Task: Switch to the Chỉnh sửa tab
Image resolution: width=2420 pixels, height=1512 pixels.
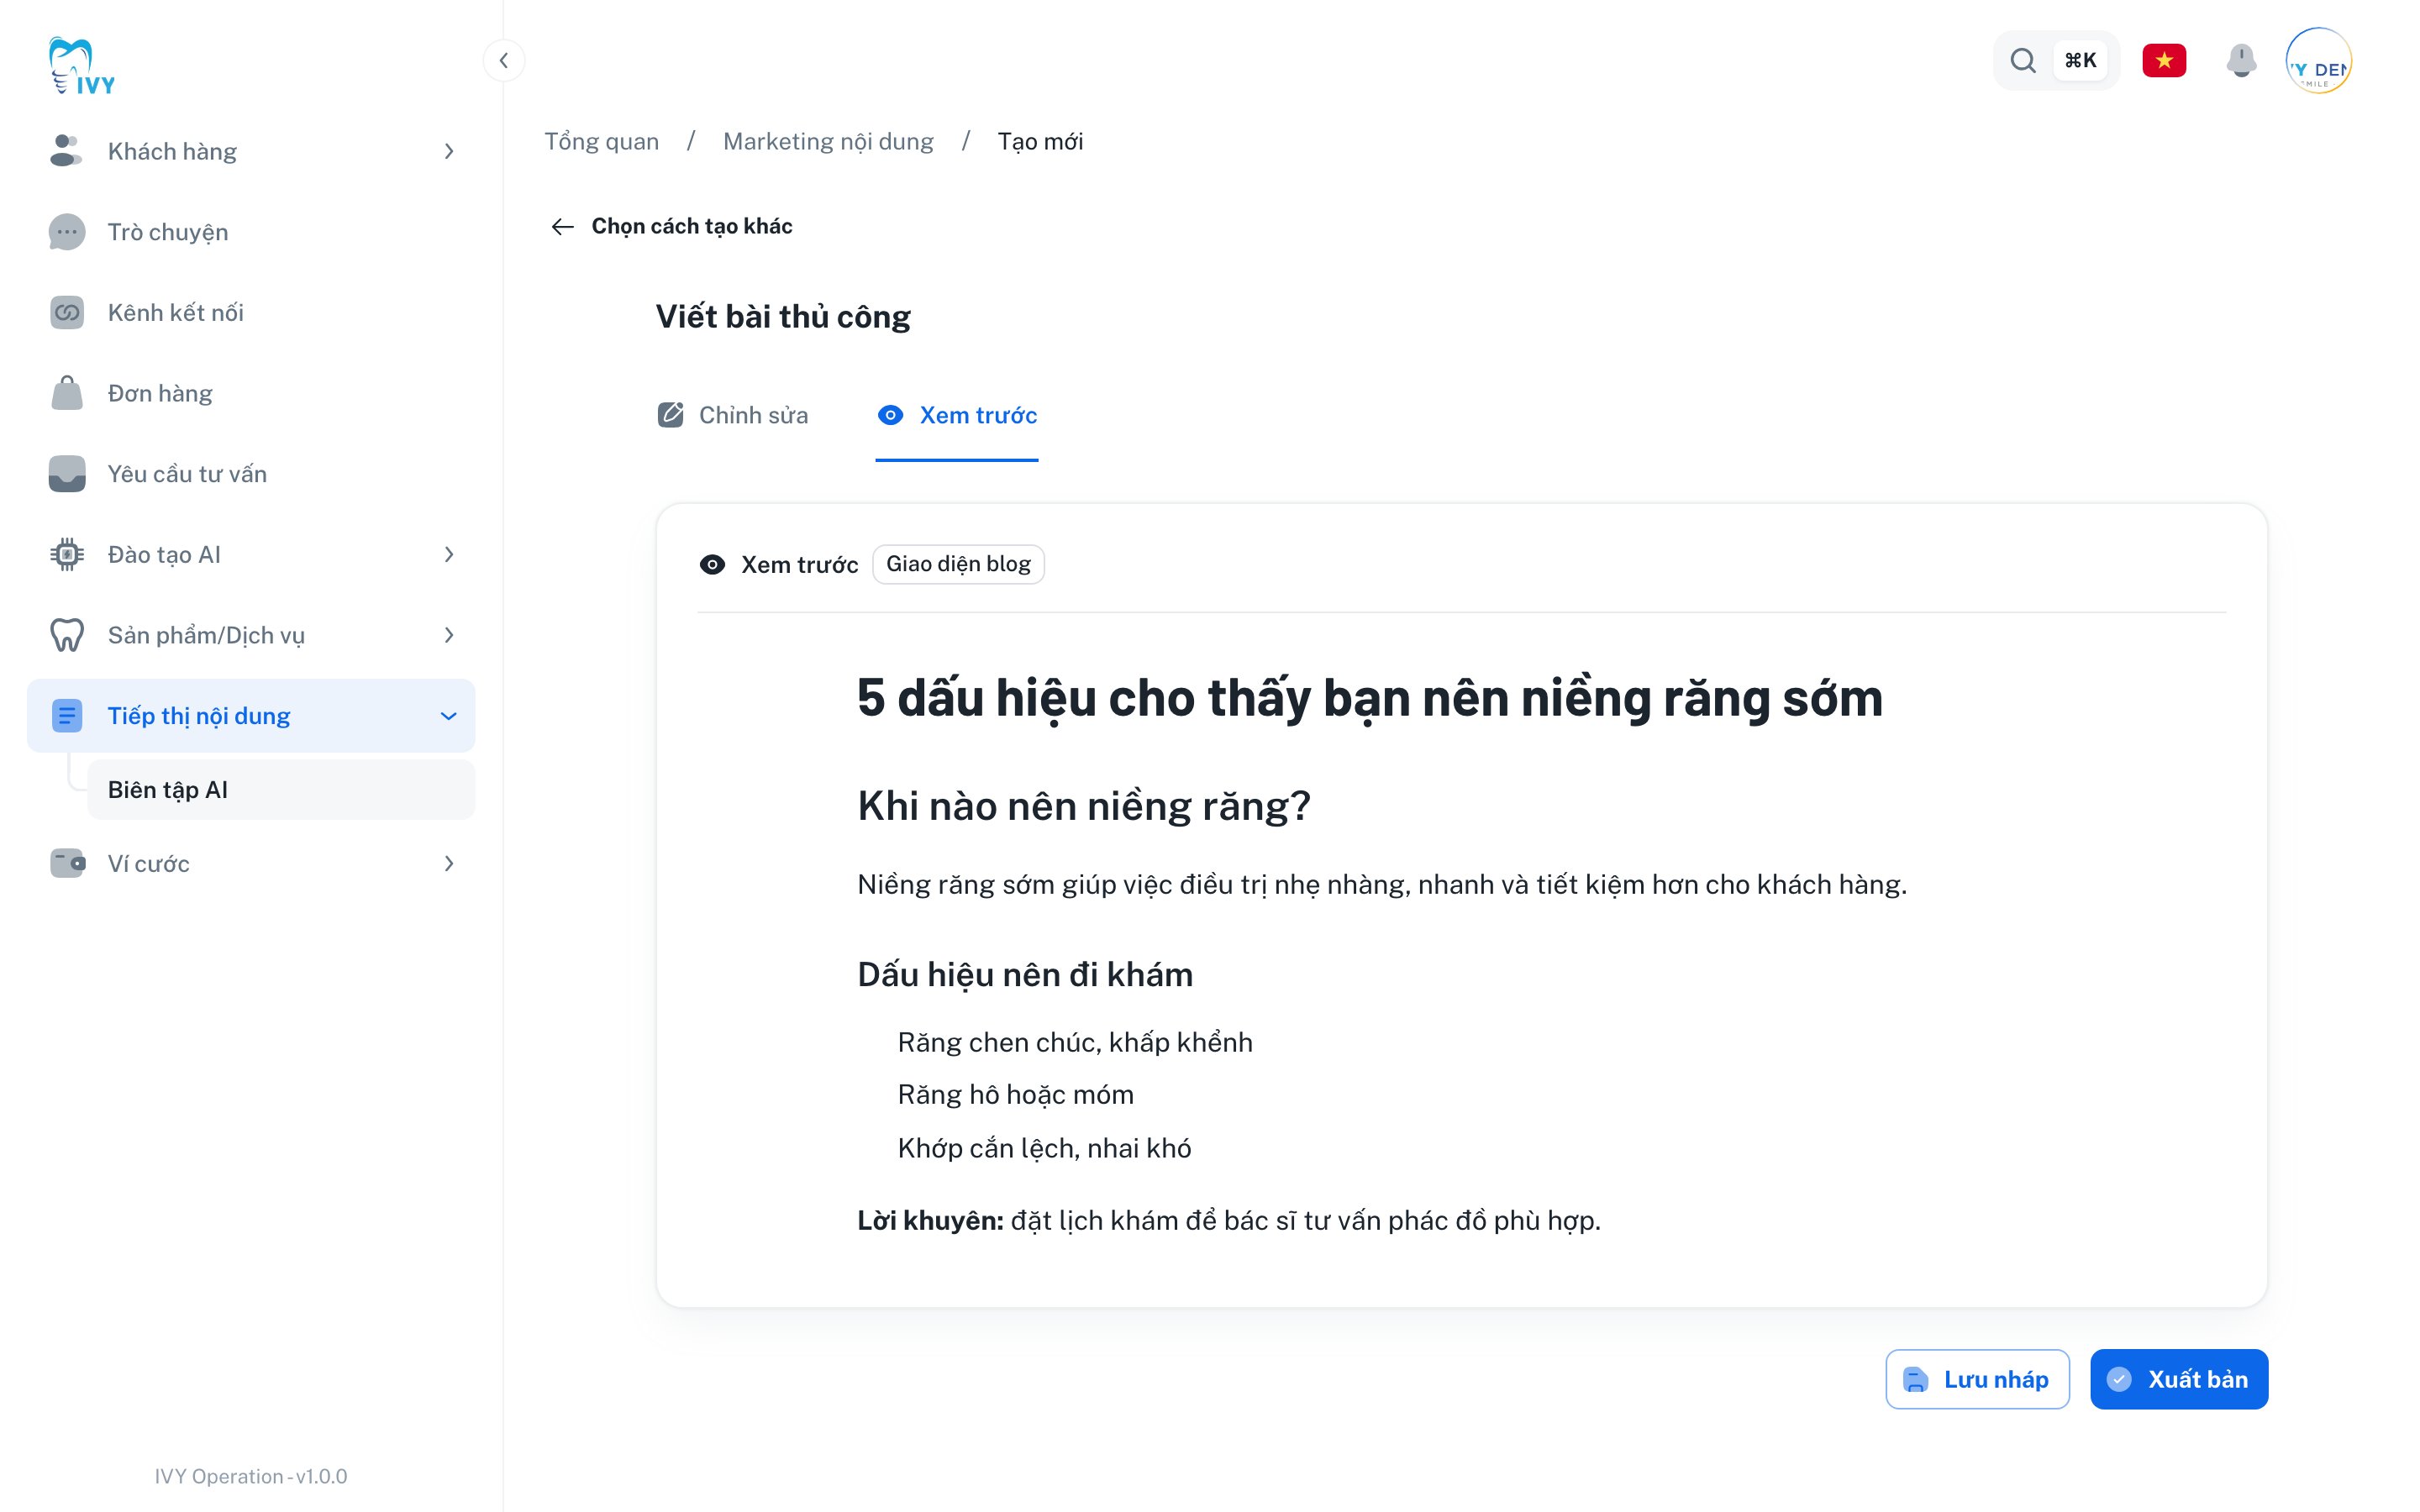Action: click(x=732, y=415)
